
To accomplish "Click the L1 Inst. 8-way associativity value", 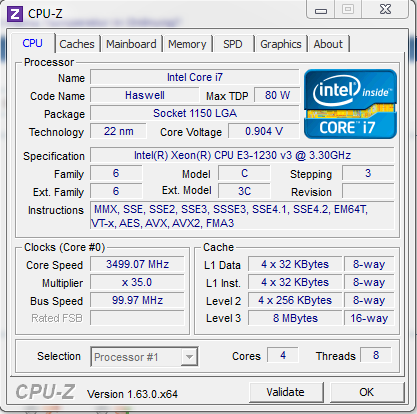I will (x=369, y=282).
